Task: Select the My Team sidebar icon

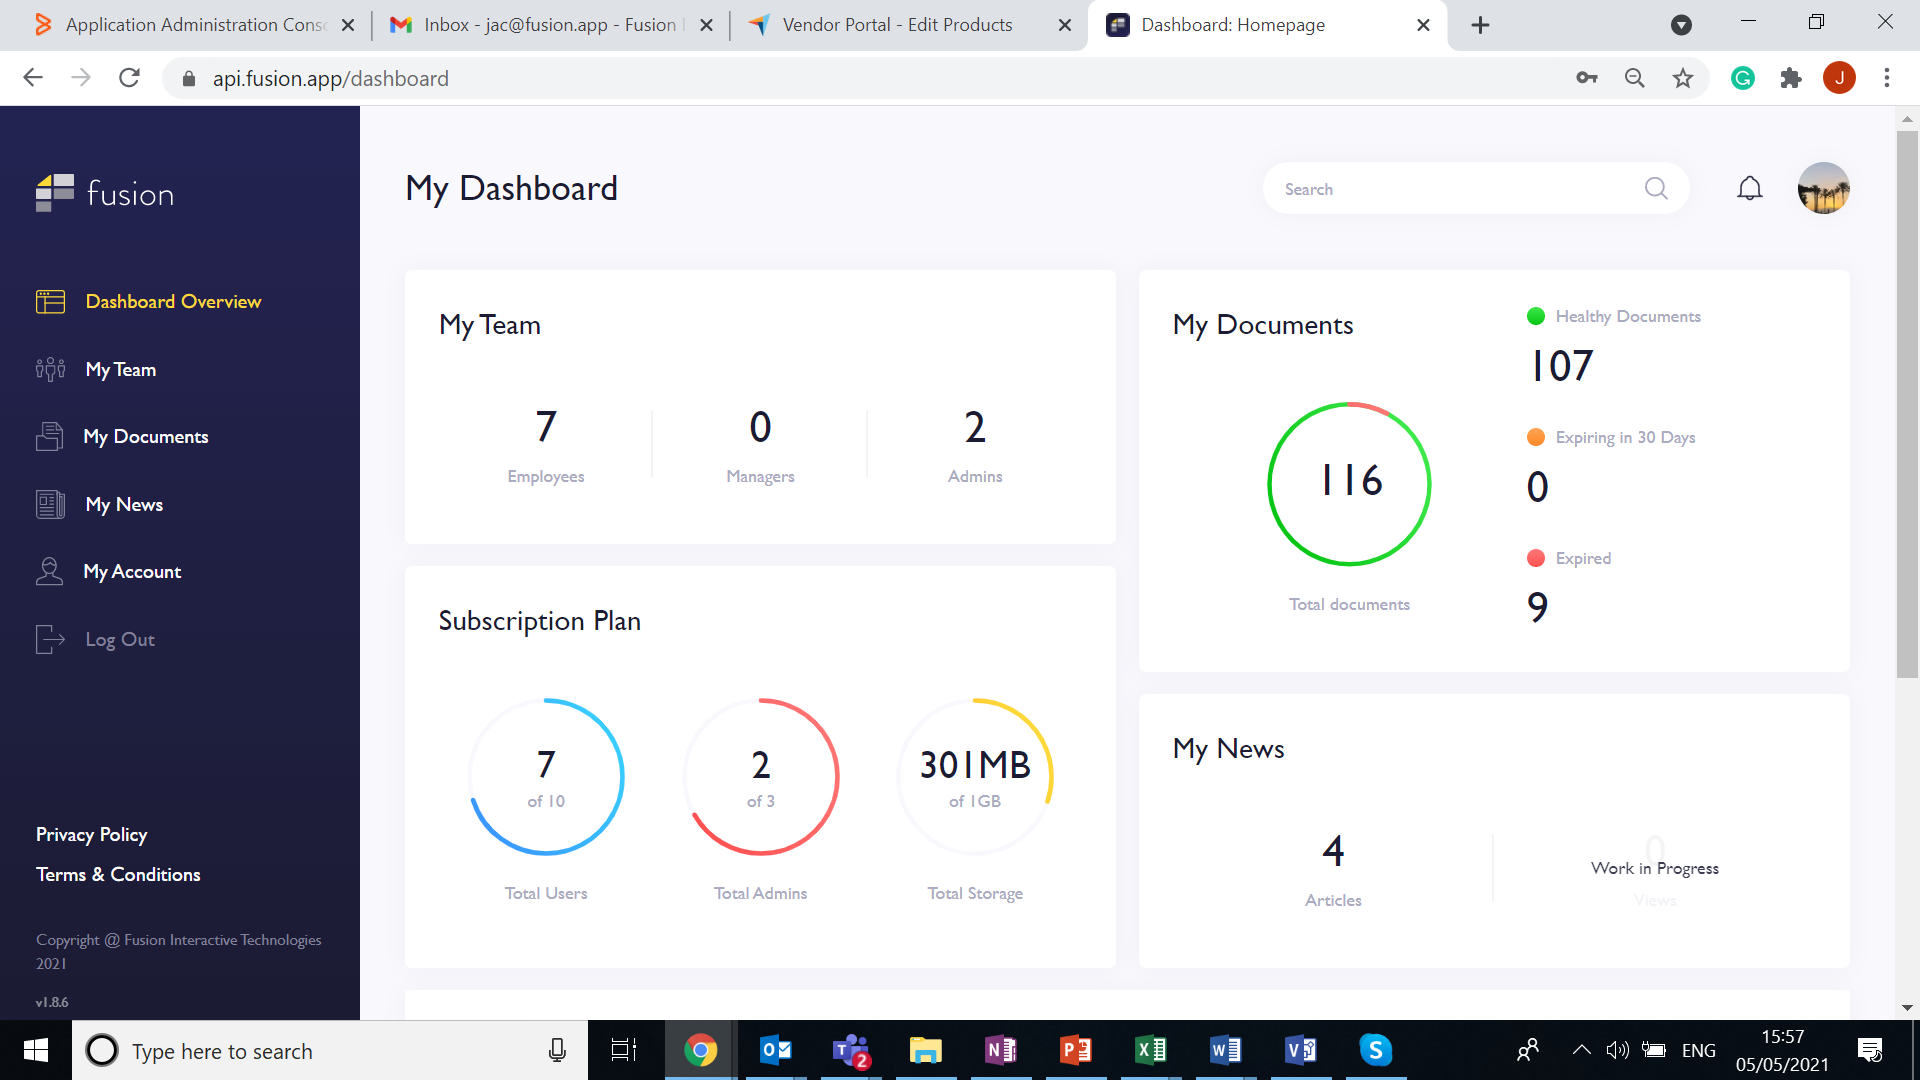Action: coord(49,369)
